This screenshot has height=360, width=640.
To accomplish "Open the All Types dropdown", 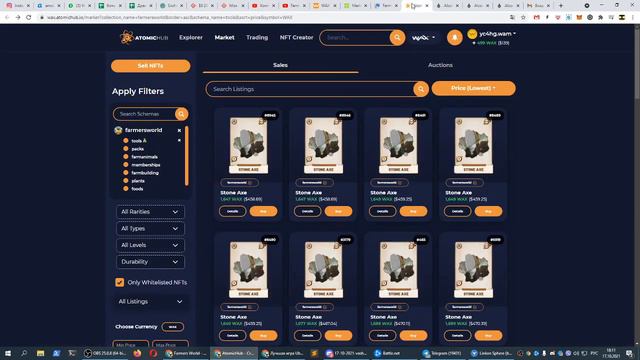I will click(150, 229).
